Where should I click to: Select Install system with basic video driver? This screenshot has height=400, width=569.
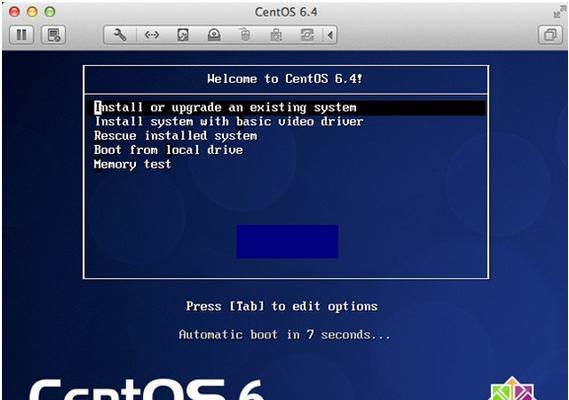[229, 121]
